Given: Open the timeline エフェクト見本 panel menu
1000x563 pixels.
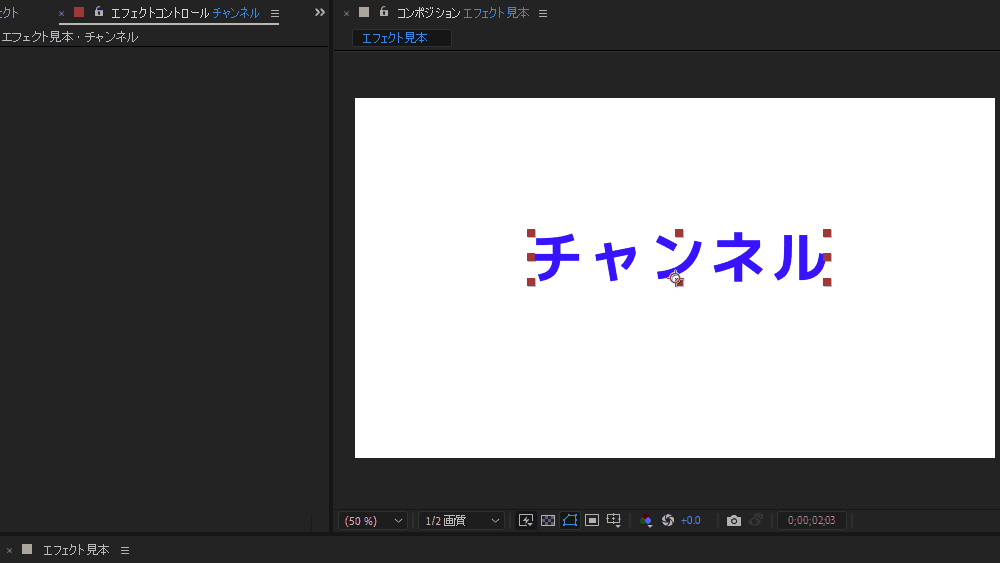Looking at the screenshot, I should 125,550.
